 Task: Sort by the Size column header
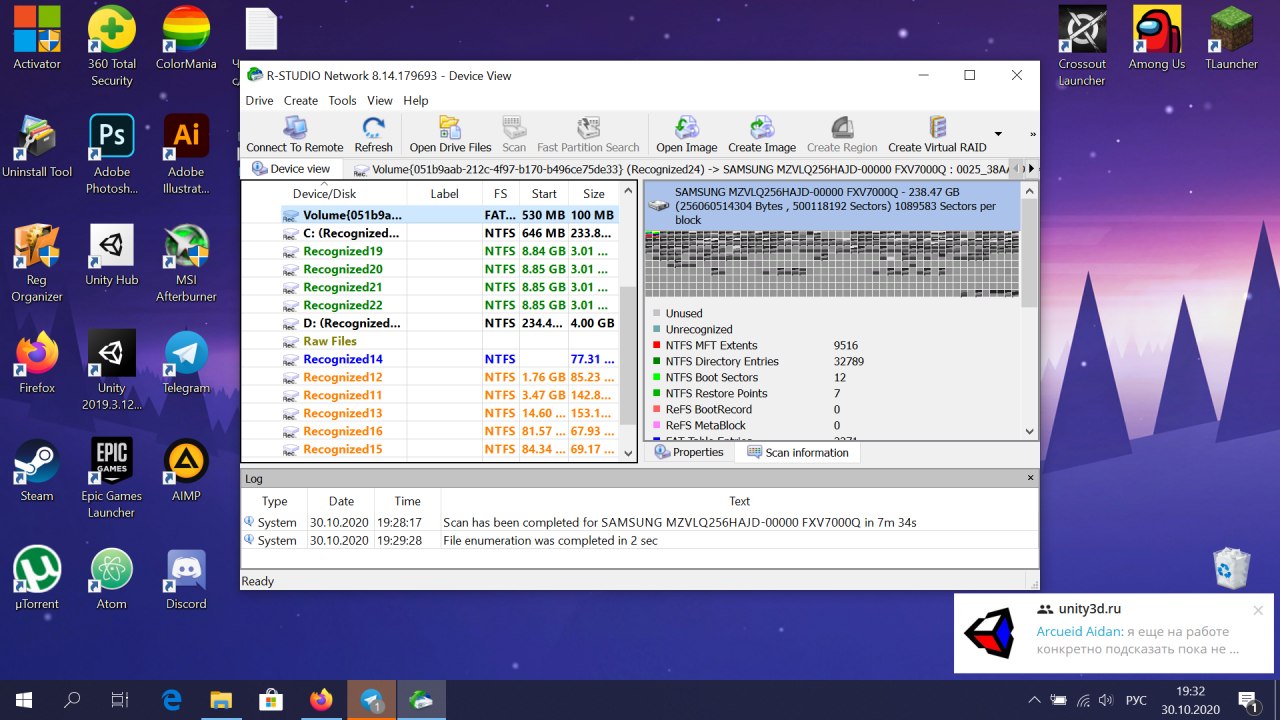point(594,194)
